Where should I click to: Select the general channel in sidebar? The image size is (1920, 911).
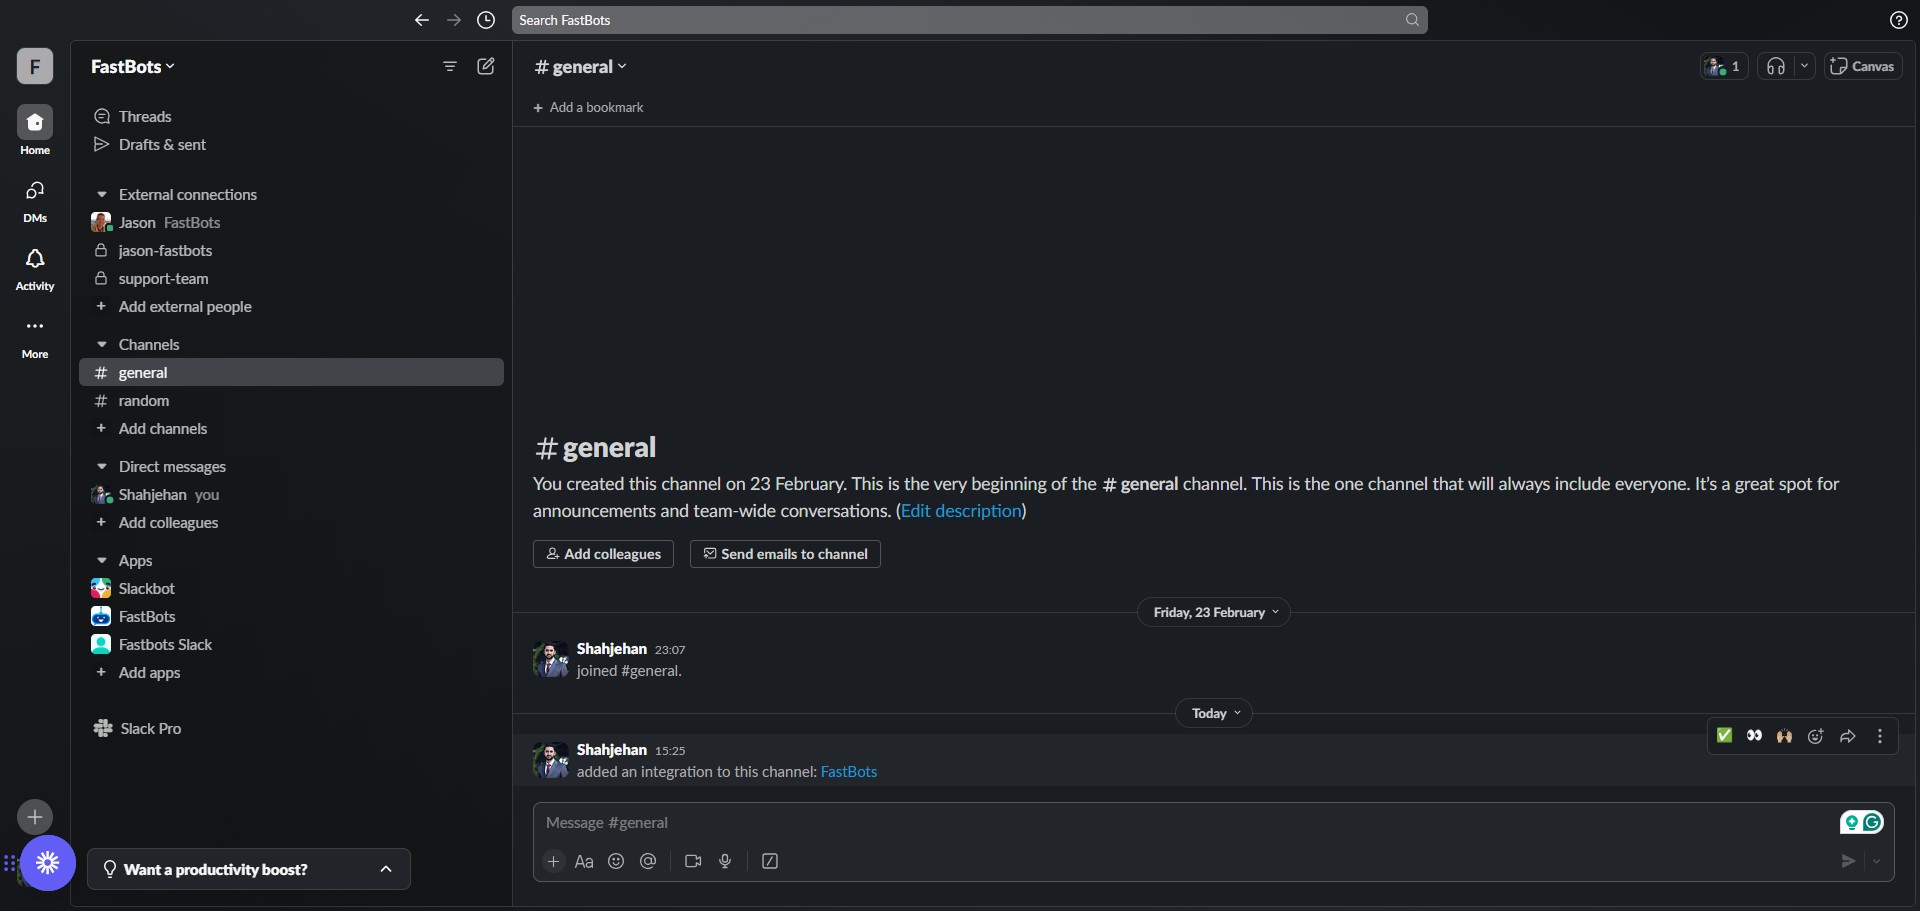291,372
